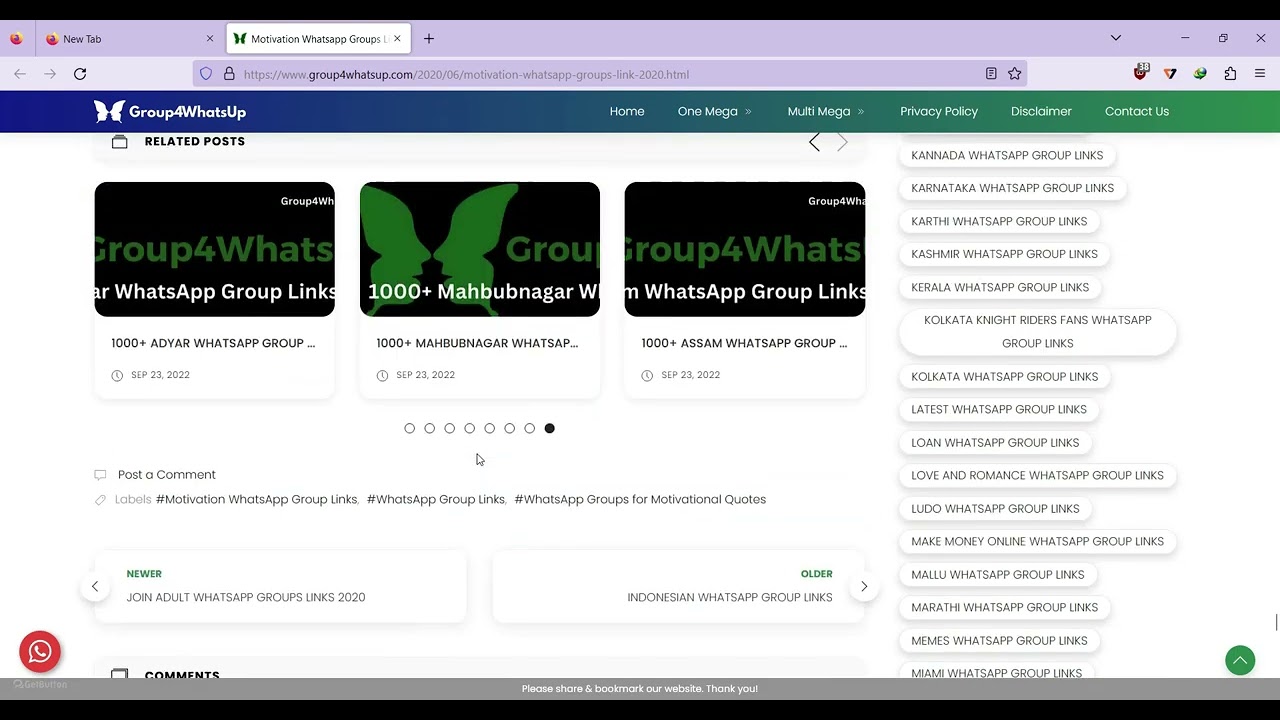Open #Motivation WhatsApp Group Links label
Image resolution: width=1280 pixels, height=720 pixels.
click(256, 499)
